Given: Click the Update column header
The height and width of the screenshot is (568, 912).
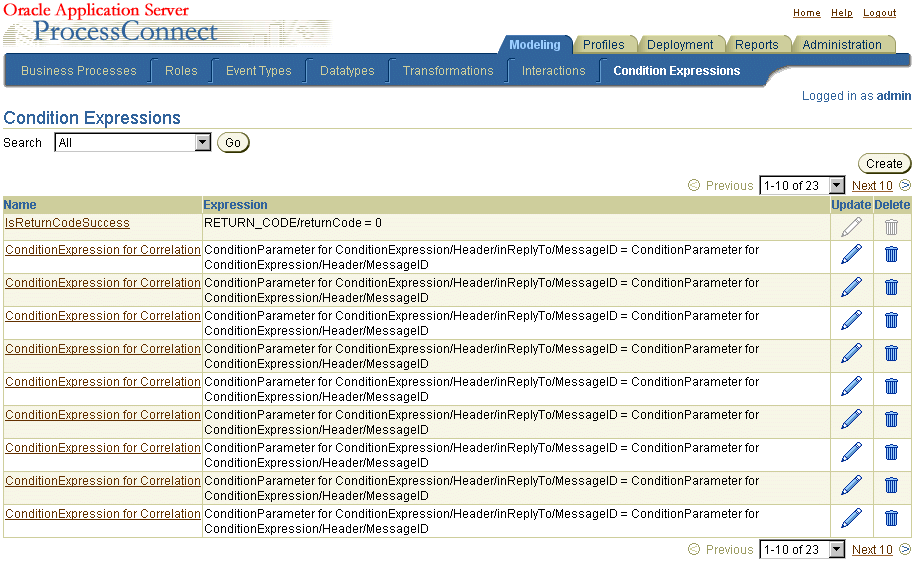Looking at the screenshot, I should point(851,205).
